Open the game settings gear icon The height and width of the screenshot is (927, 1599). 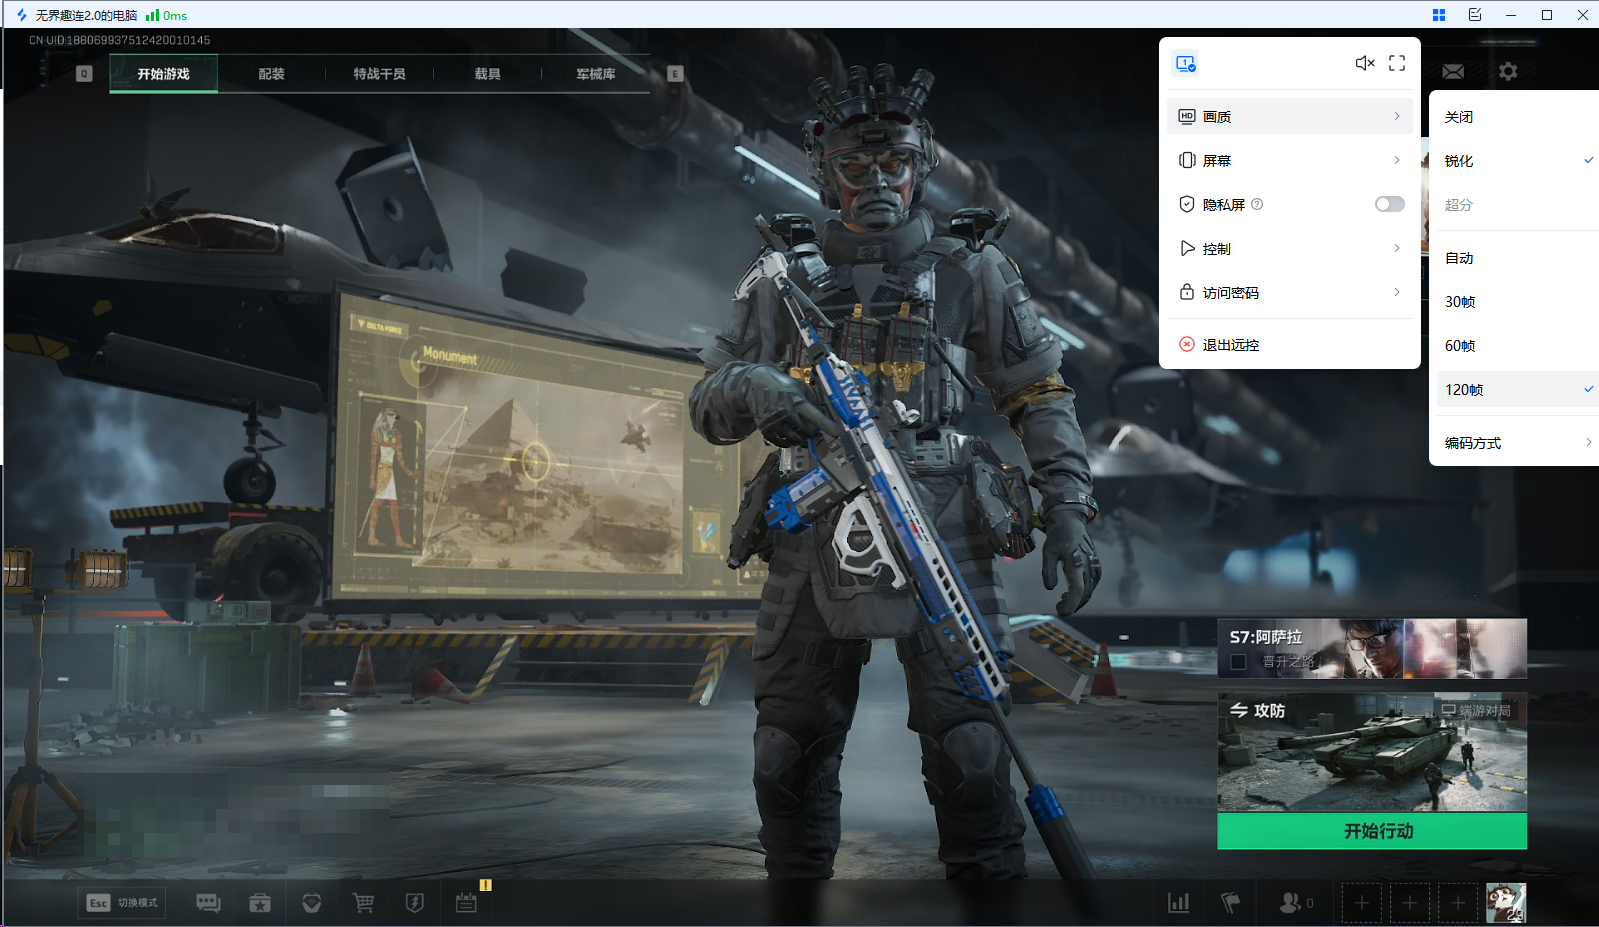point(1508,72)
